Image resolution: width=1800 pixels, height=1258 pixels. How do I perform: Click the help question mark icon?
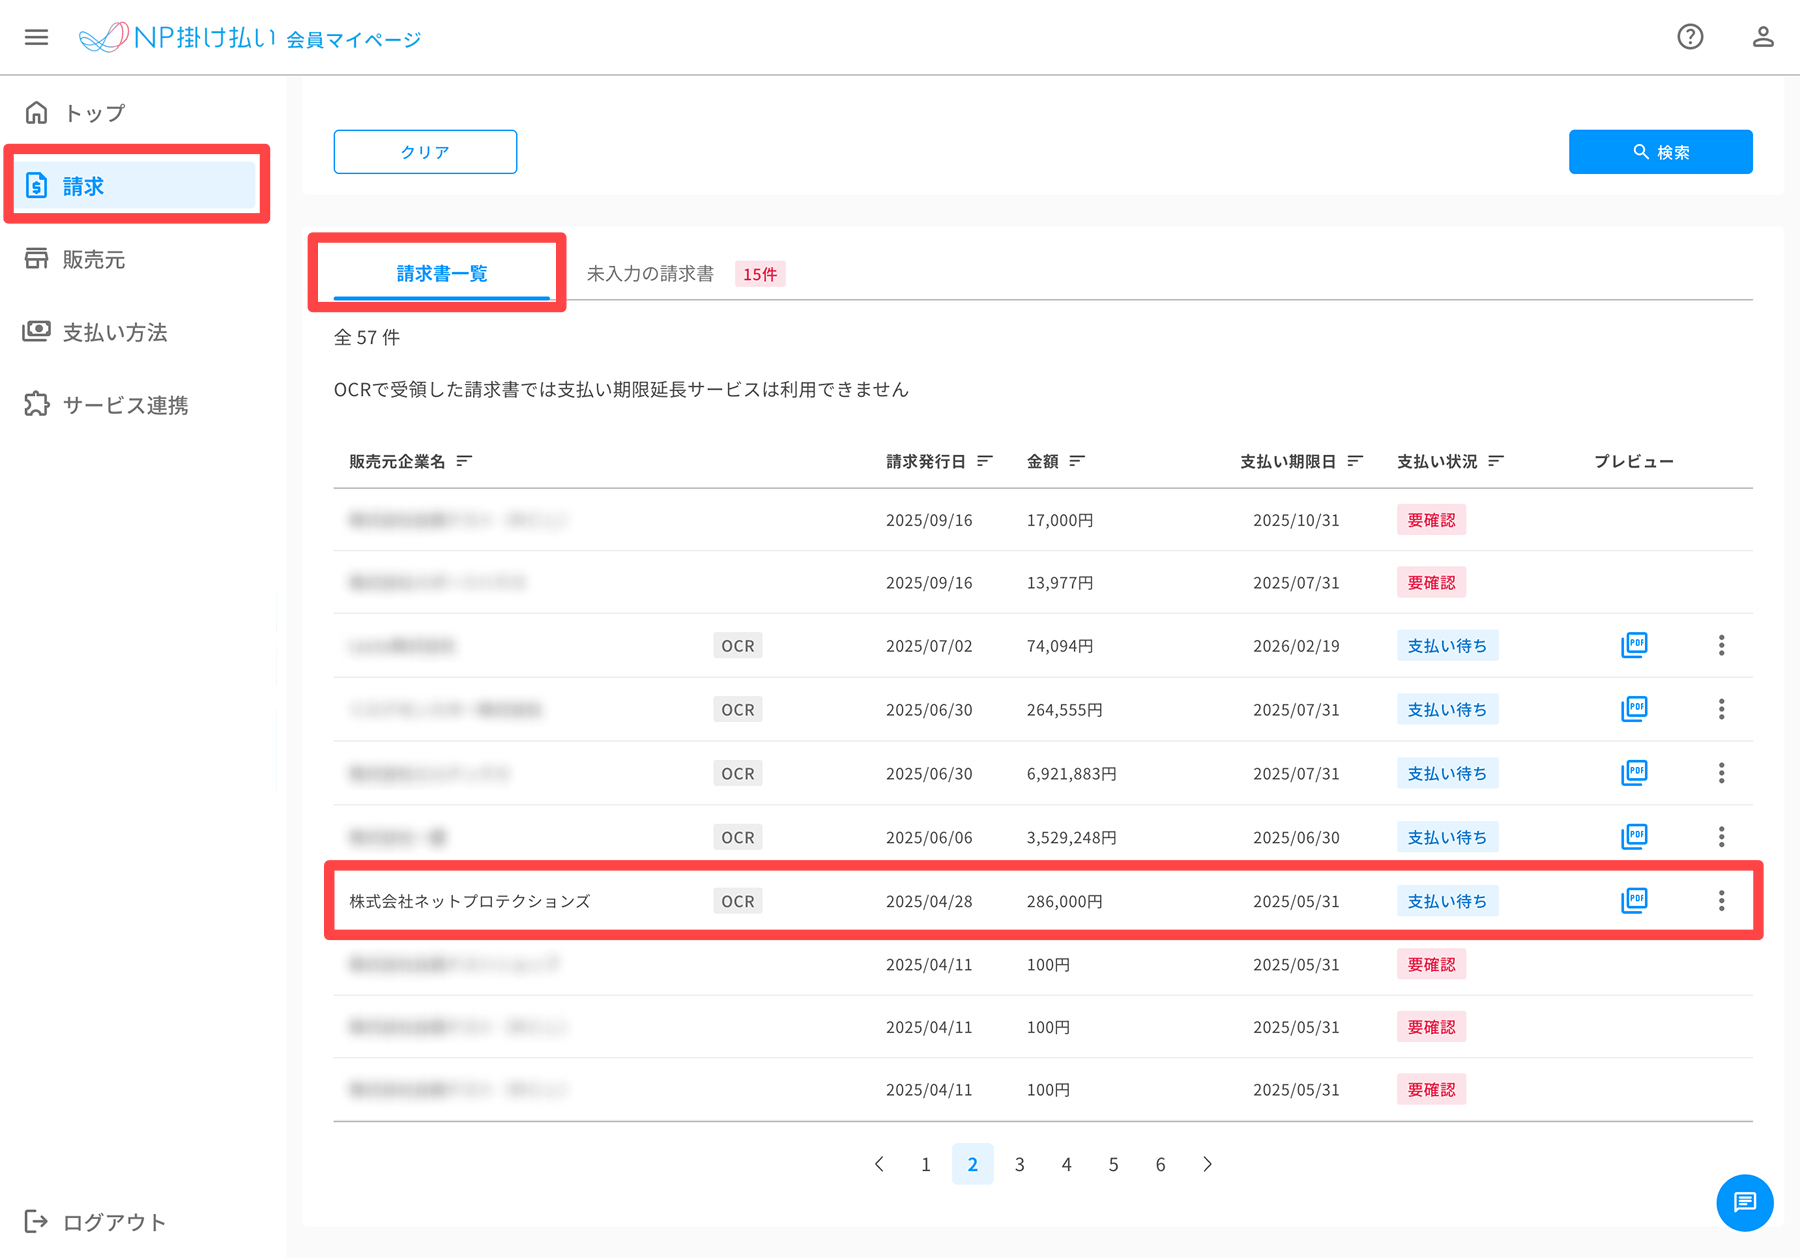[x=1690, y=37]
